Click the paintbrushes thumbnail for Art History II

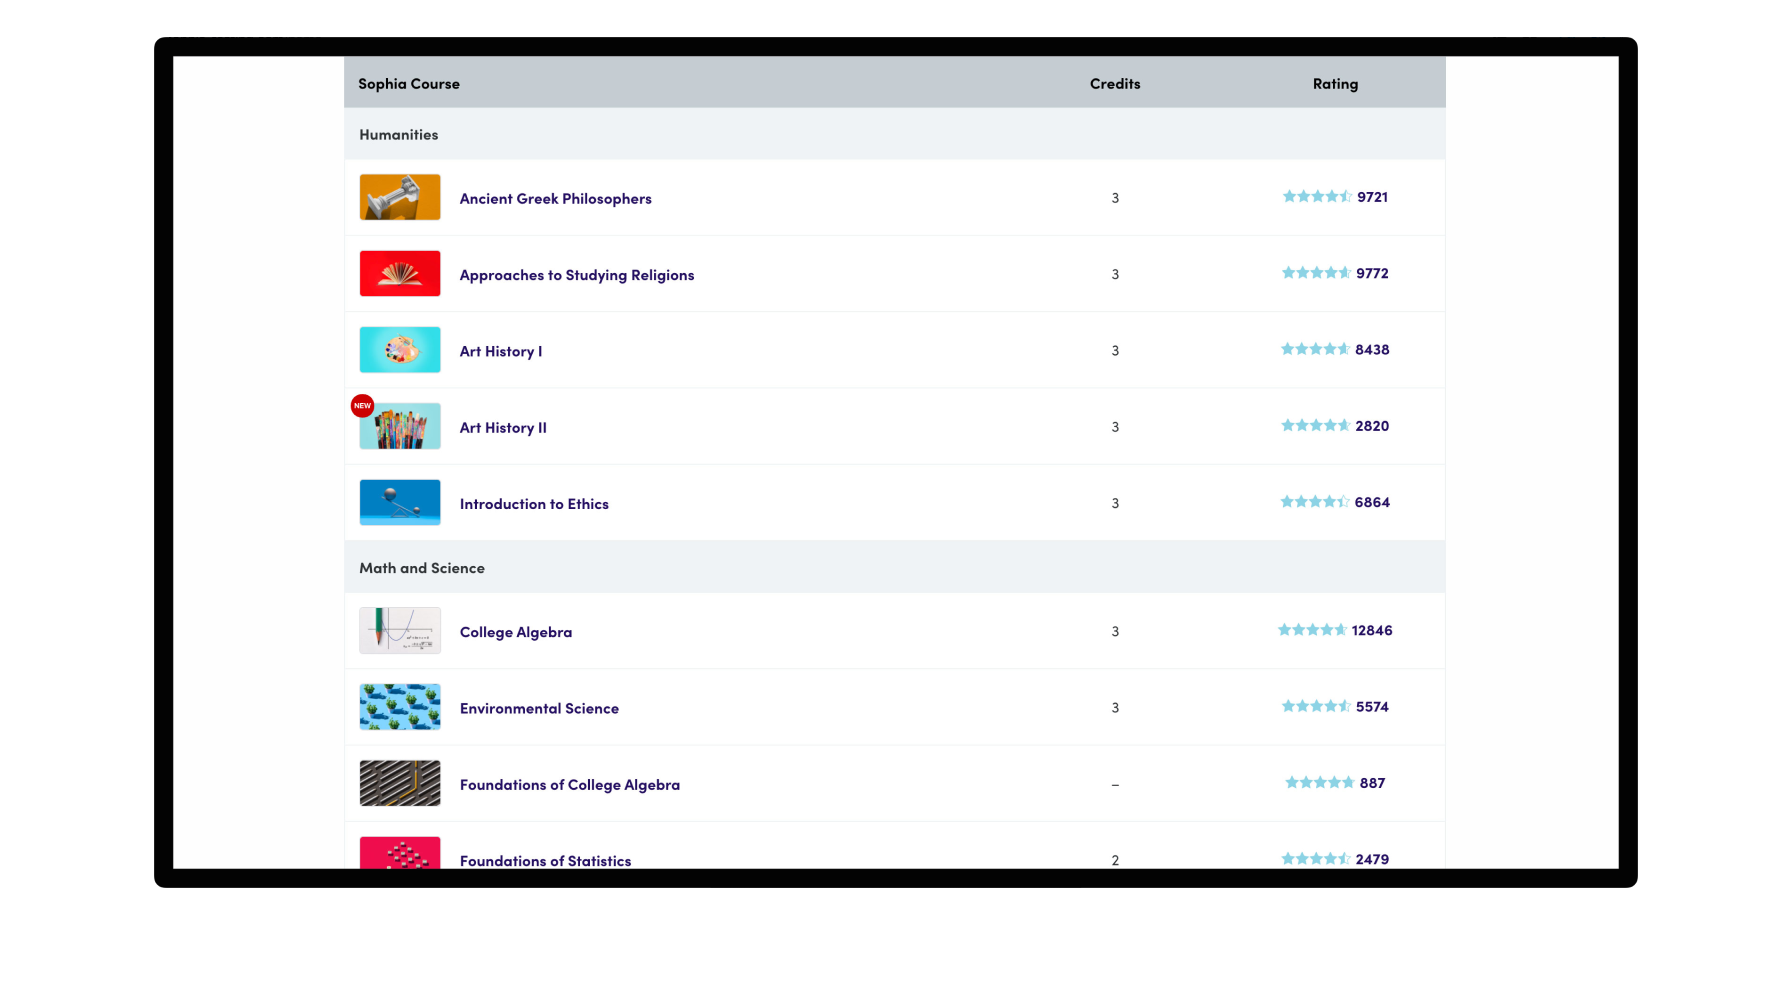click(400, 426)
